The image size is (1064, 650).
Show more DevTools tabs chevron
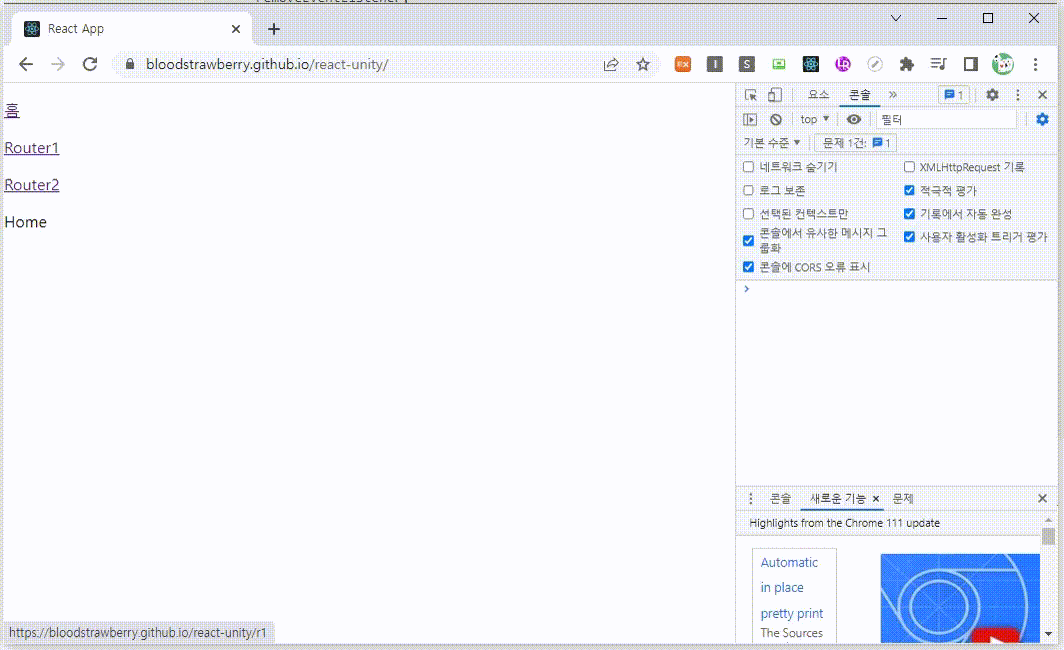[893, 95]
